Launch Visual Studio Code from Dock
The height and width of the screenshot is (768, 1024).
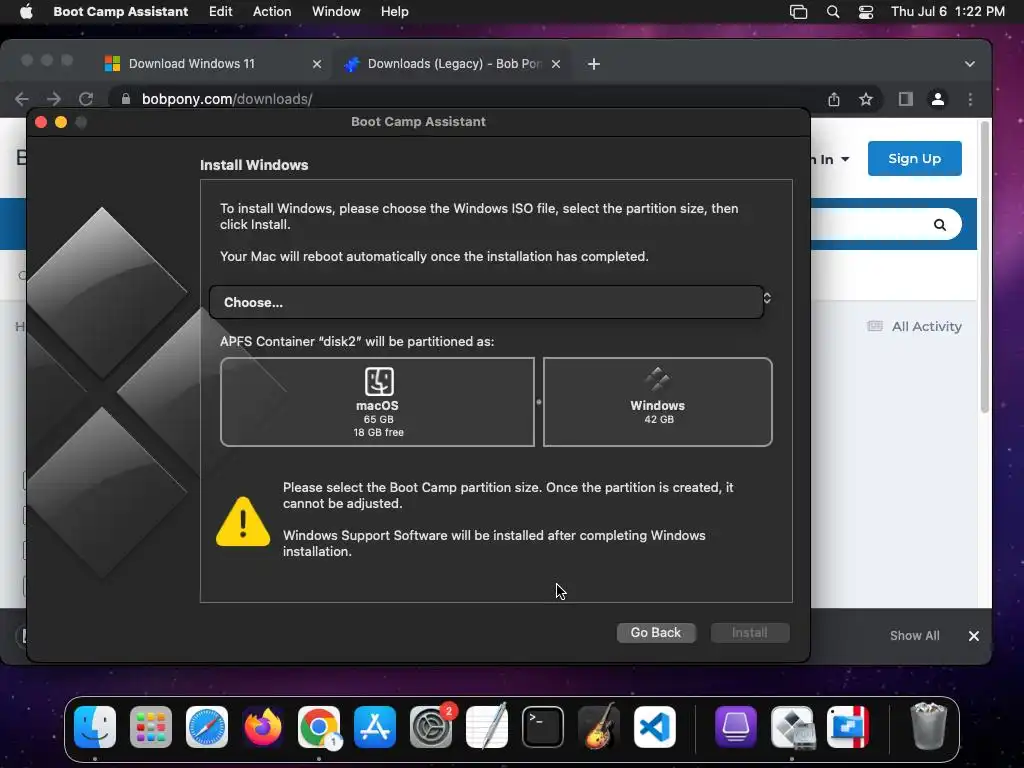click(x=655, y=727)
